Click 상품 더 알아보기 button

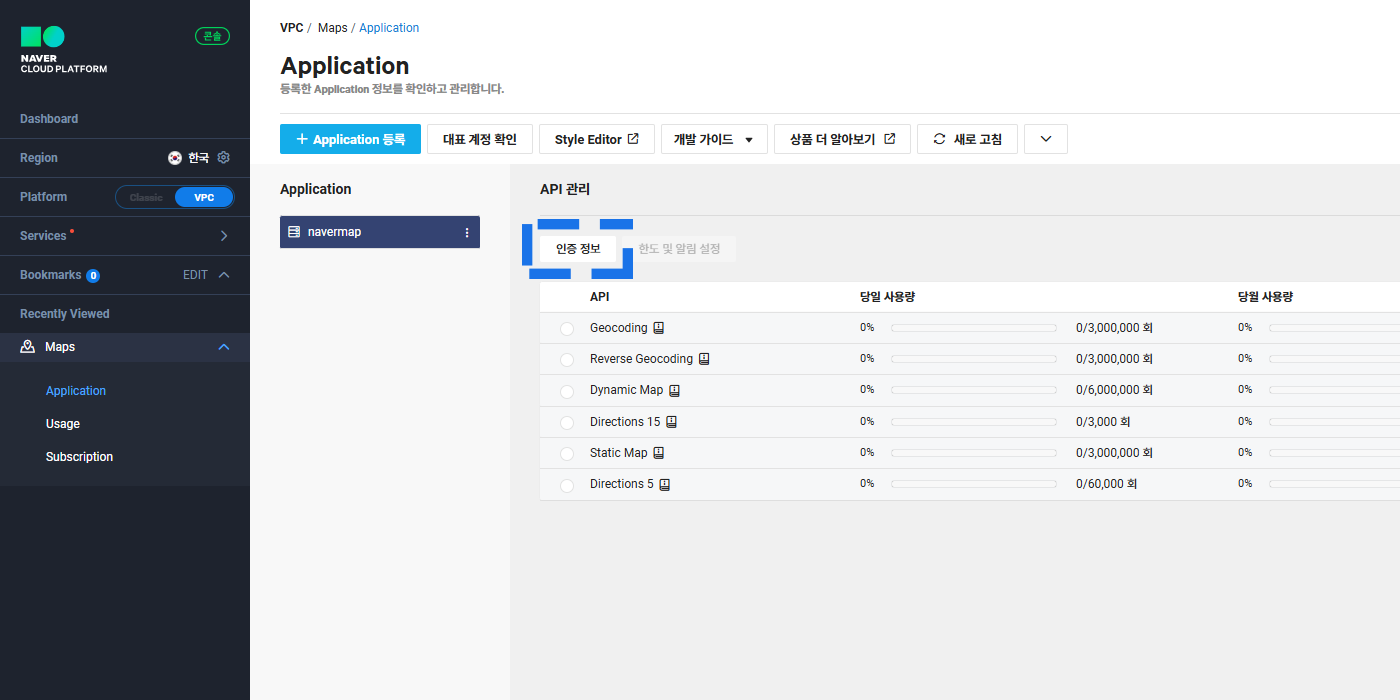point(842,139)
